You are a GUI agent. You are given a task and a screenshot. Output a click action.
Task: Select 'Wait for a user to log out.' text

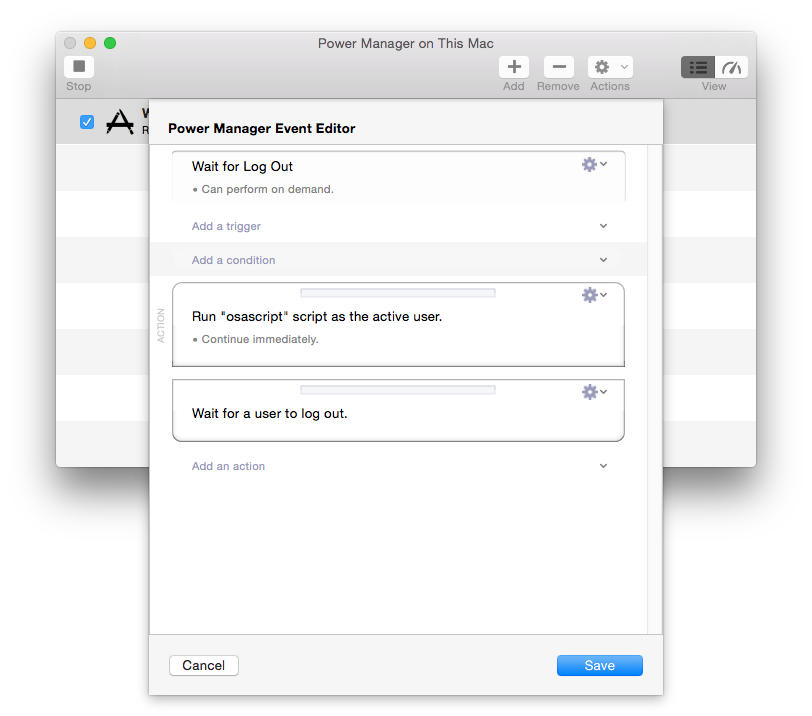click(269, 413)
